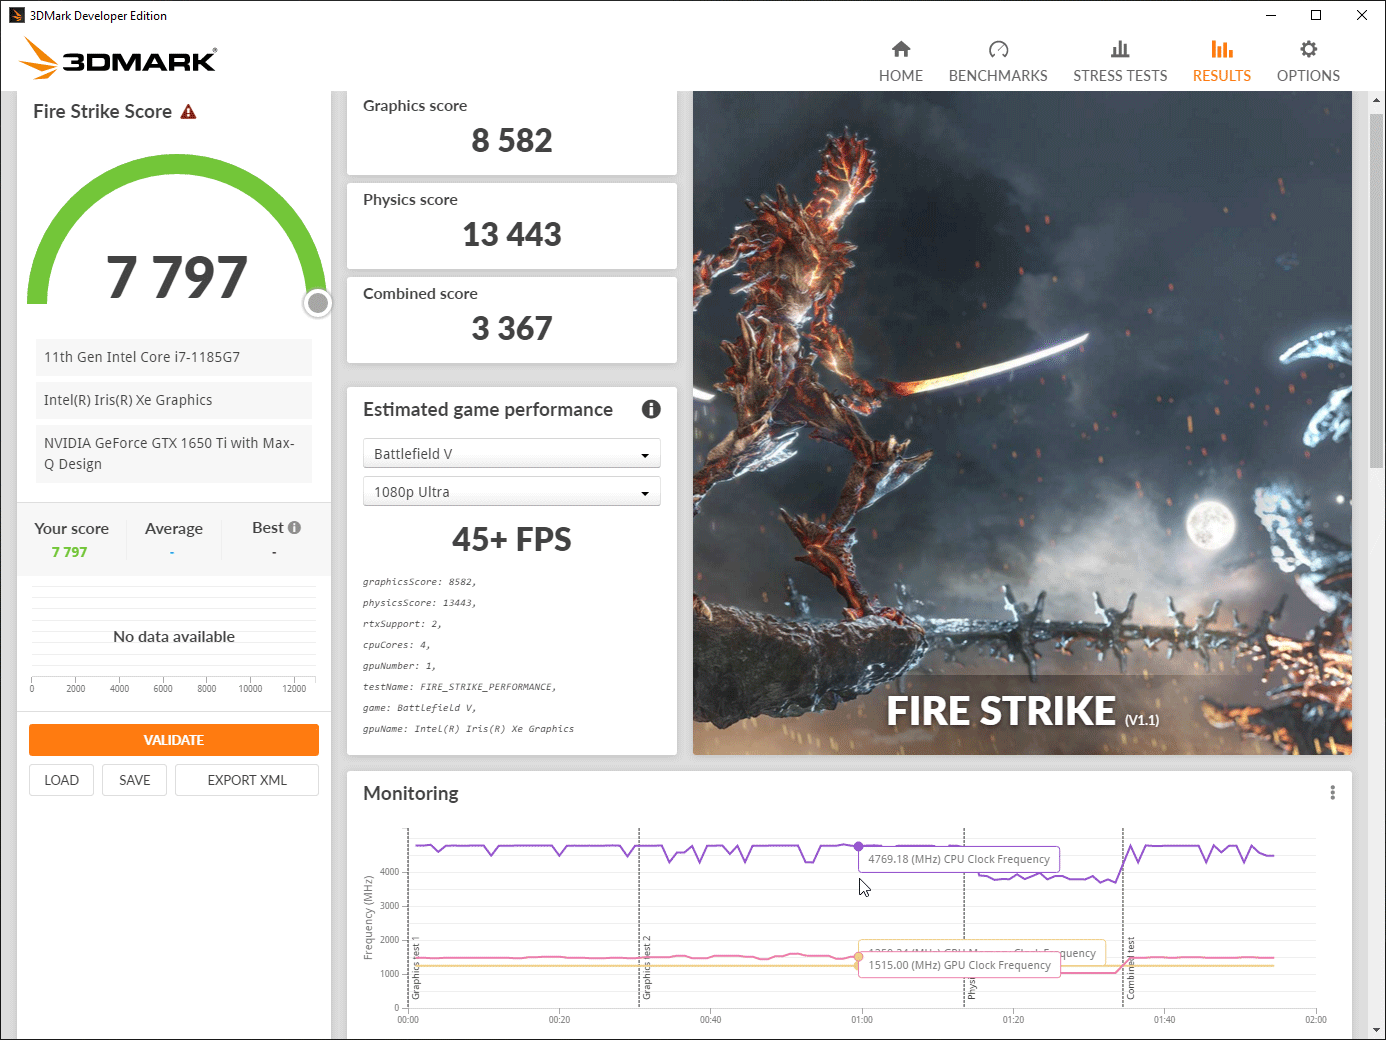Screen dimensions: 1386x1040
Task: Click the No data available message
Action: pos(174,637)
